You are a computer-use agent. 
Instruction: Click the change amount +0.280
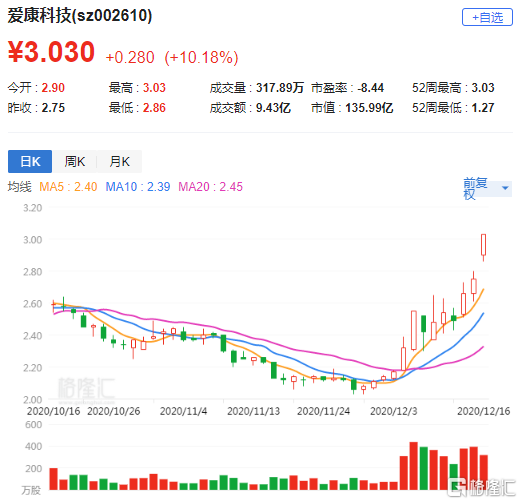click(x=130, y=57)
